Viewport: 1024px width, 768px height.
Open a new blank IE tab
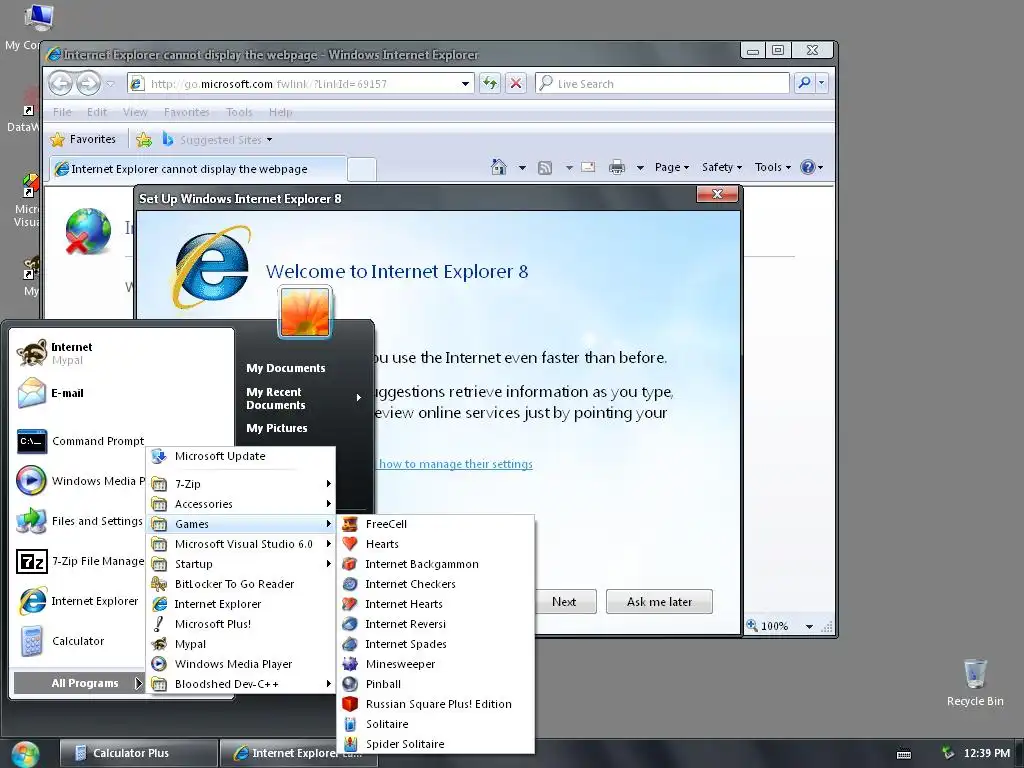click(362, 170)
